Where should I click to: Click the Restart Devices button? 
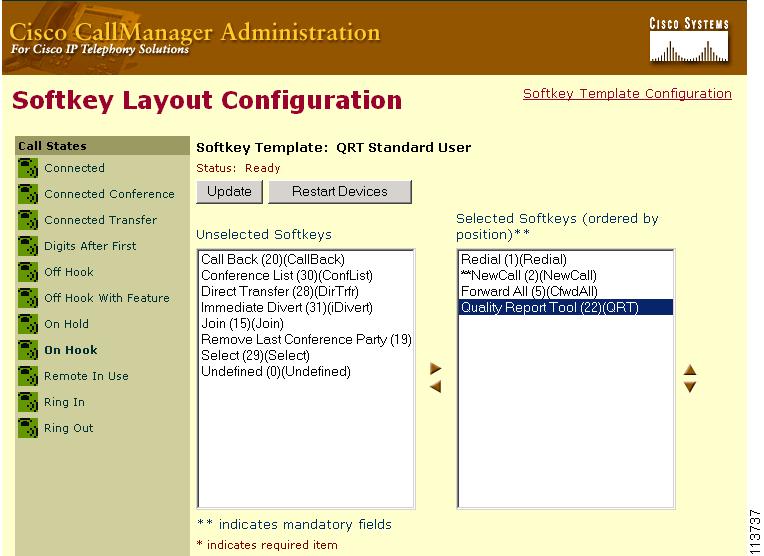click(340, 192)
